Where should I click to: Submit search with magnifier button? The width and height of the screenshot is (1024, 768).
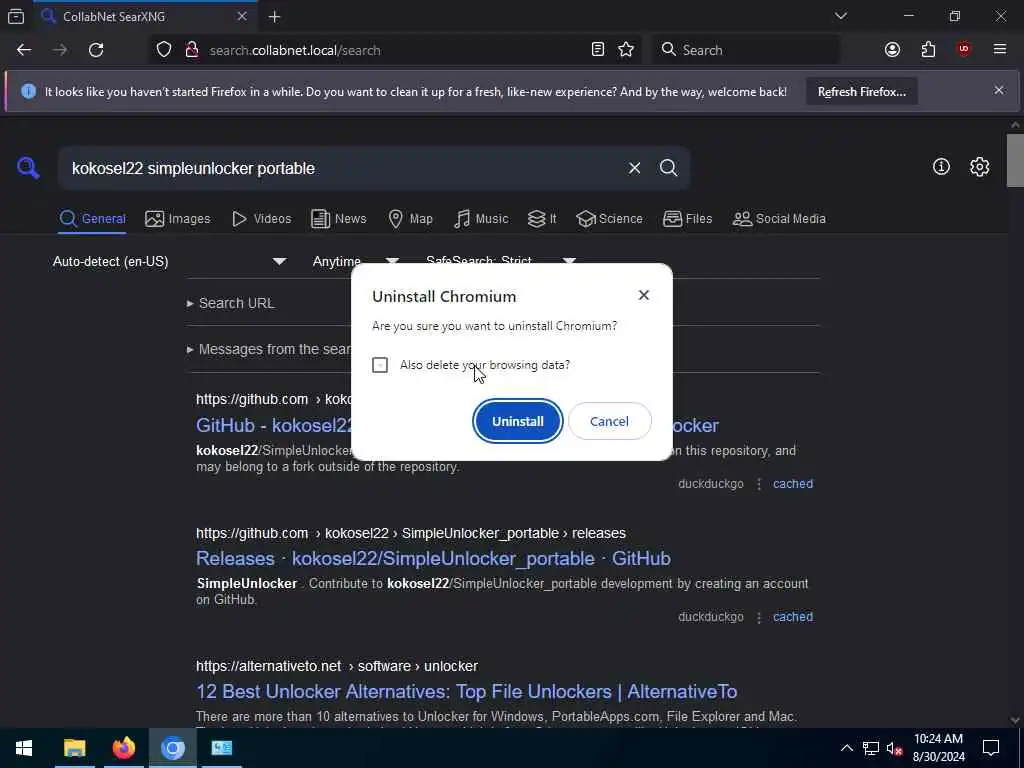(x=668, y=168)
